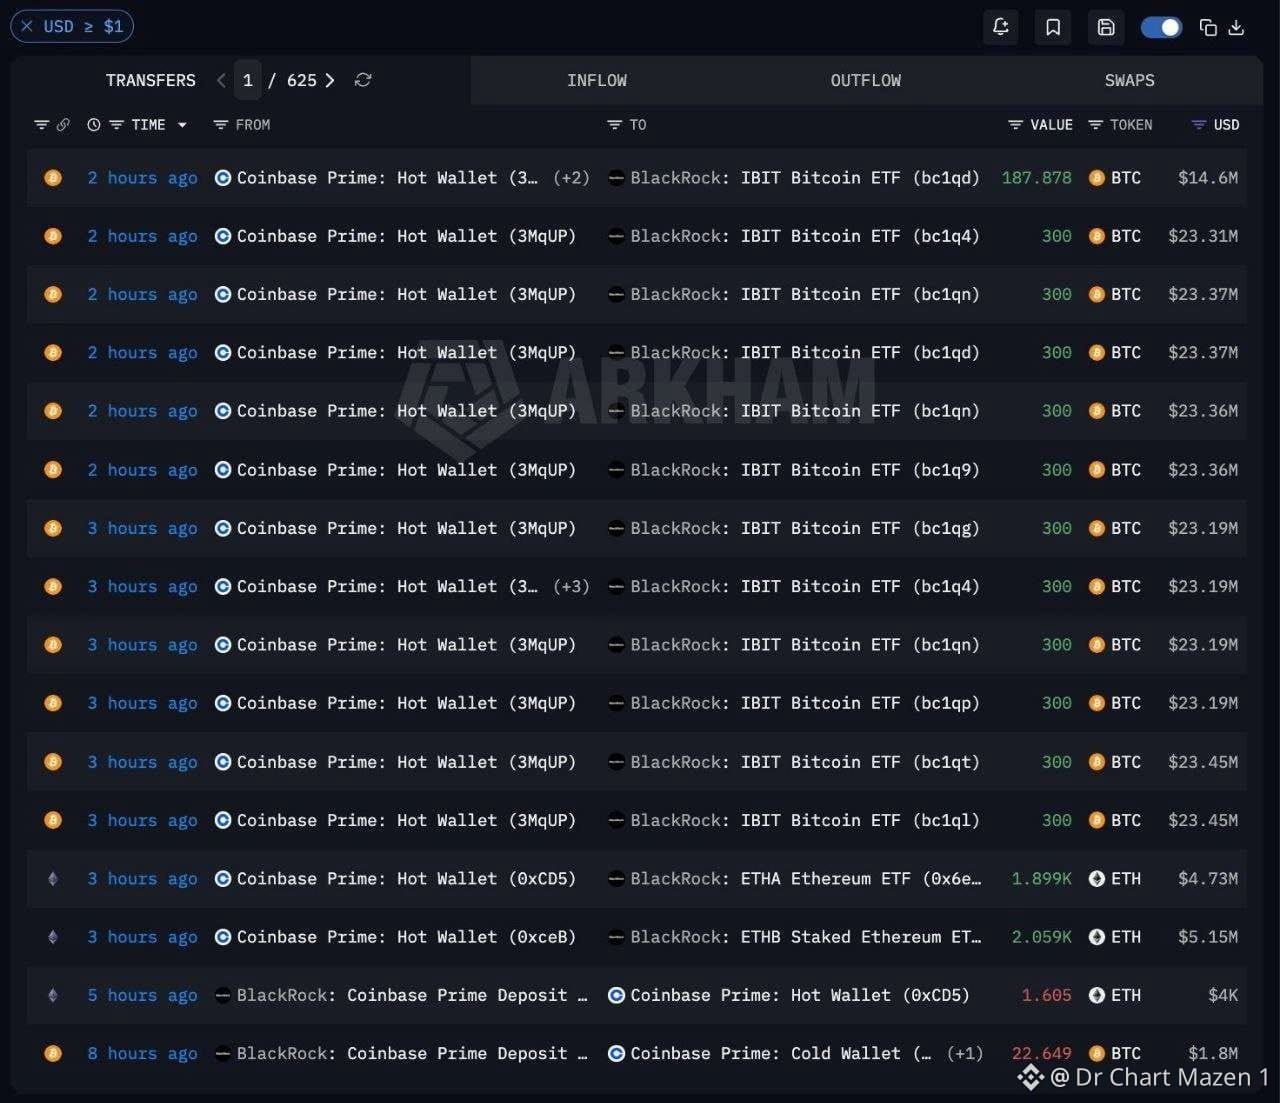Open BlackRock Coinbase Prime Deposit sender, $4K row
Viewport: 1280px width, 1103px height.
tap(412, 995)
